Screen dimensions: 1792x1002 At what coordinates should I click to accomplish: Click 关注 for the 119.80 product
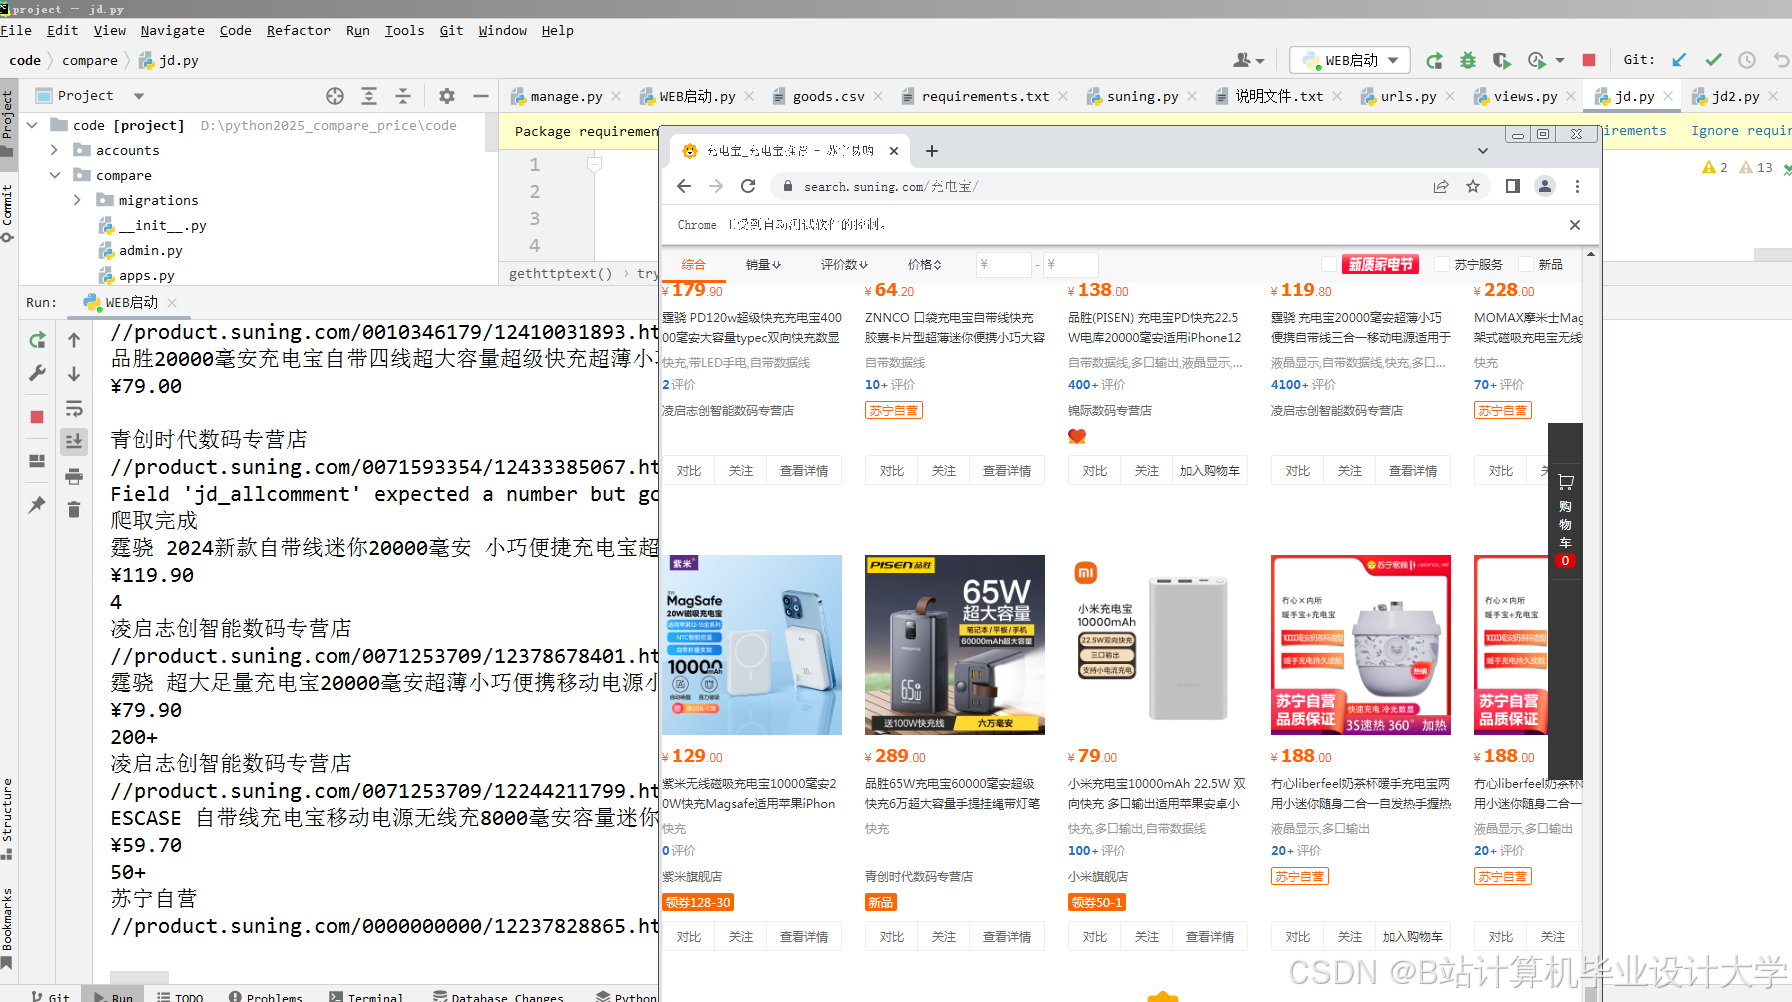point(1349,471)
